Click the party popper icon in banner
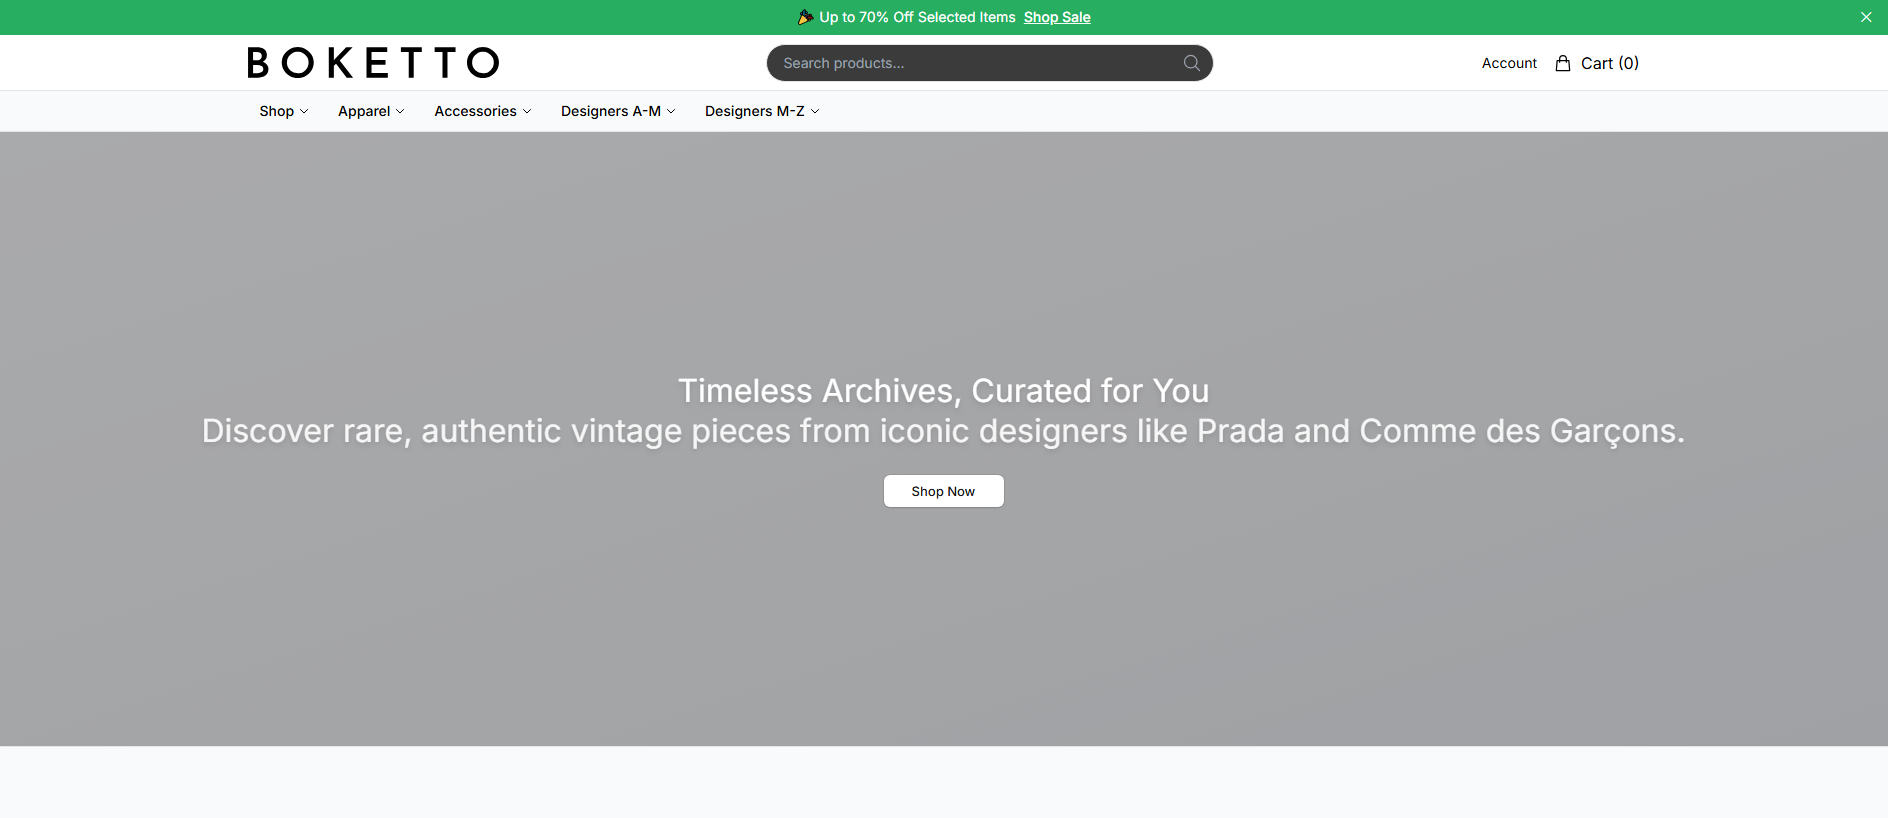 805,17
